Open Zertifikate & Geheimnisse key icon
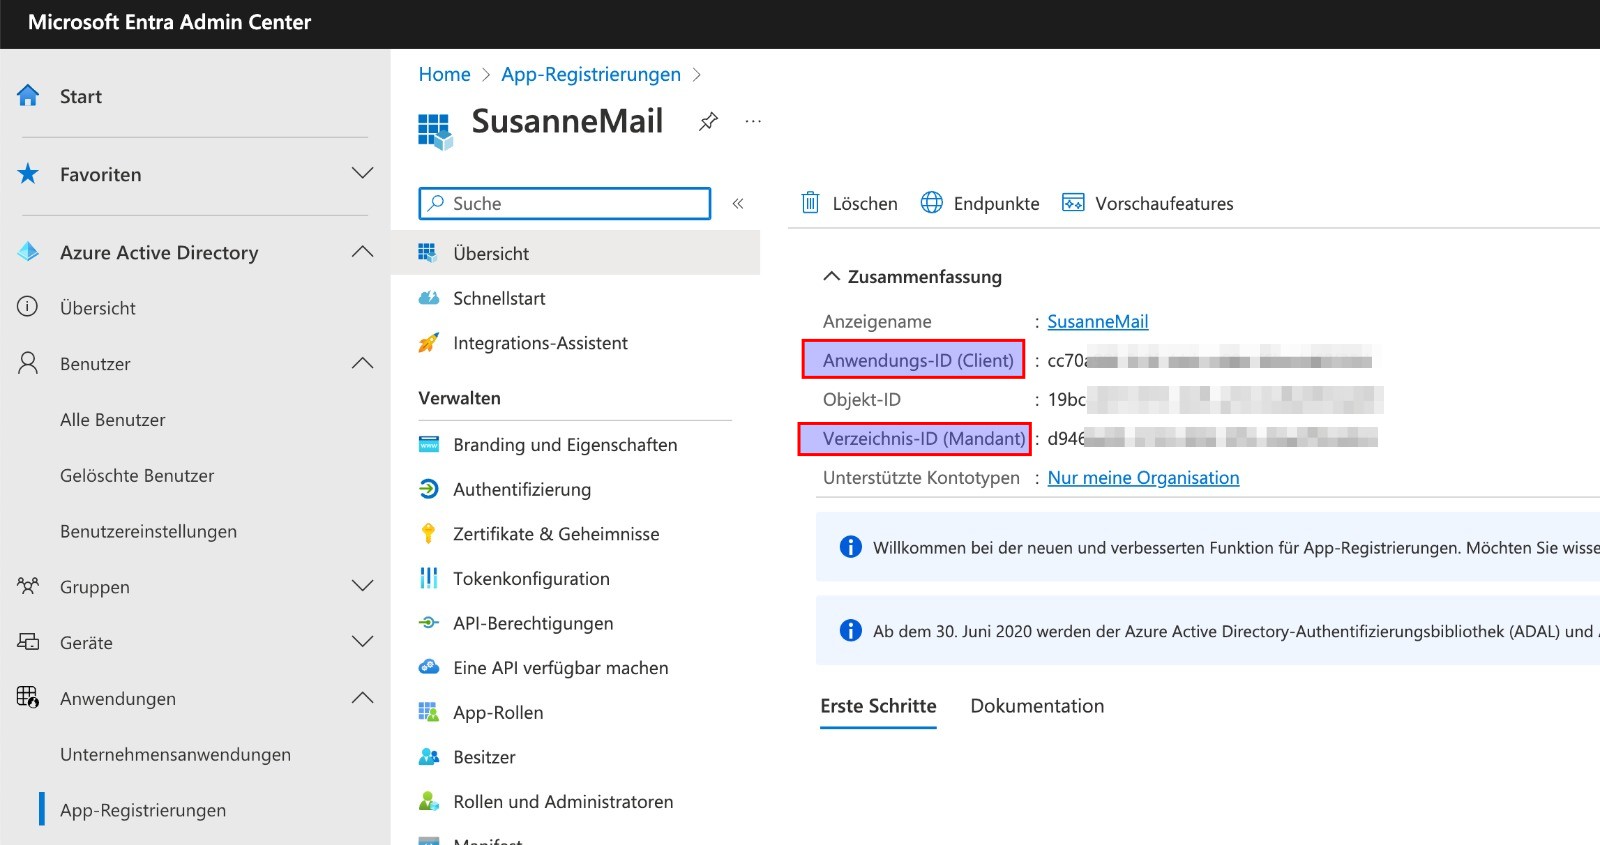Screen dimensions: 1600x845 [429, 534]
